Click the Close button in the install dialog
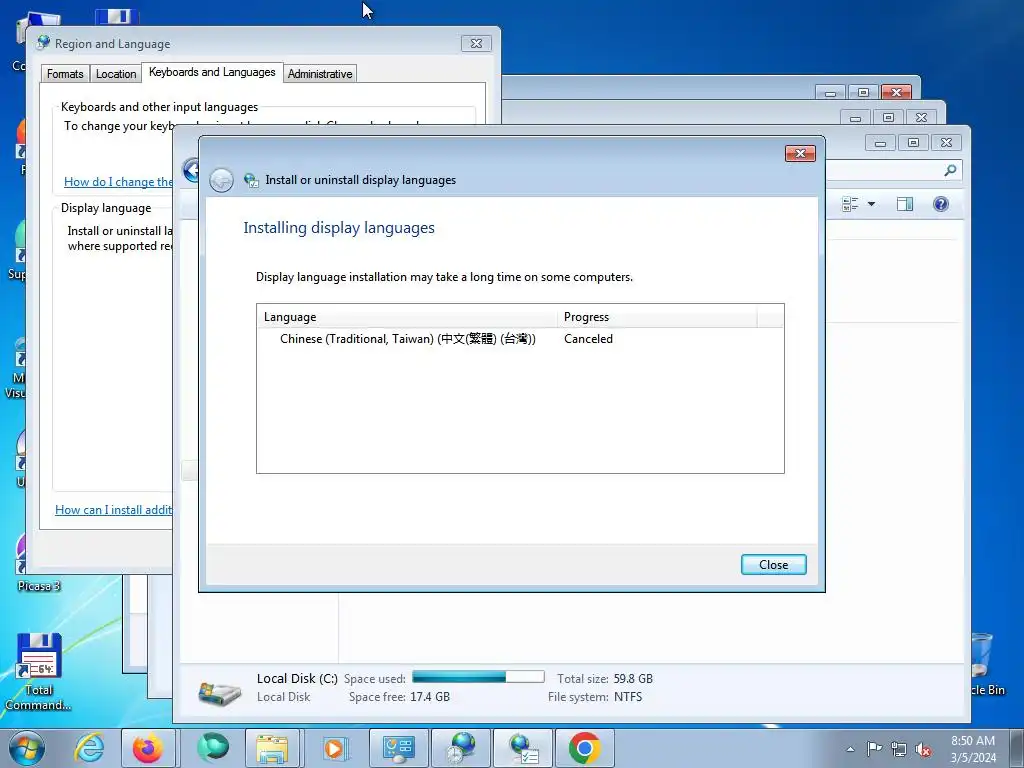1024x768 pixels. (x=773, y=565)
